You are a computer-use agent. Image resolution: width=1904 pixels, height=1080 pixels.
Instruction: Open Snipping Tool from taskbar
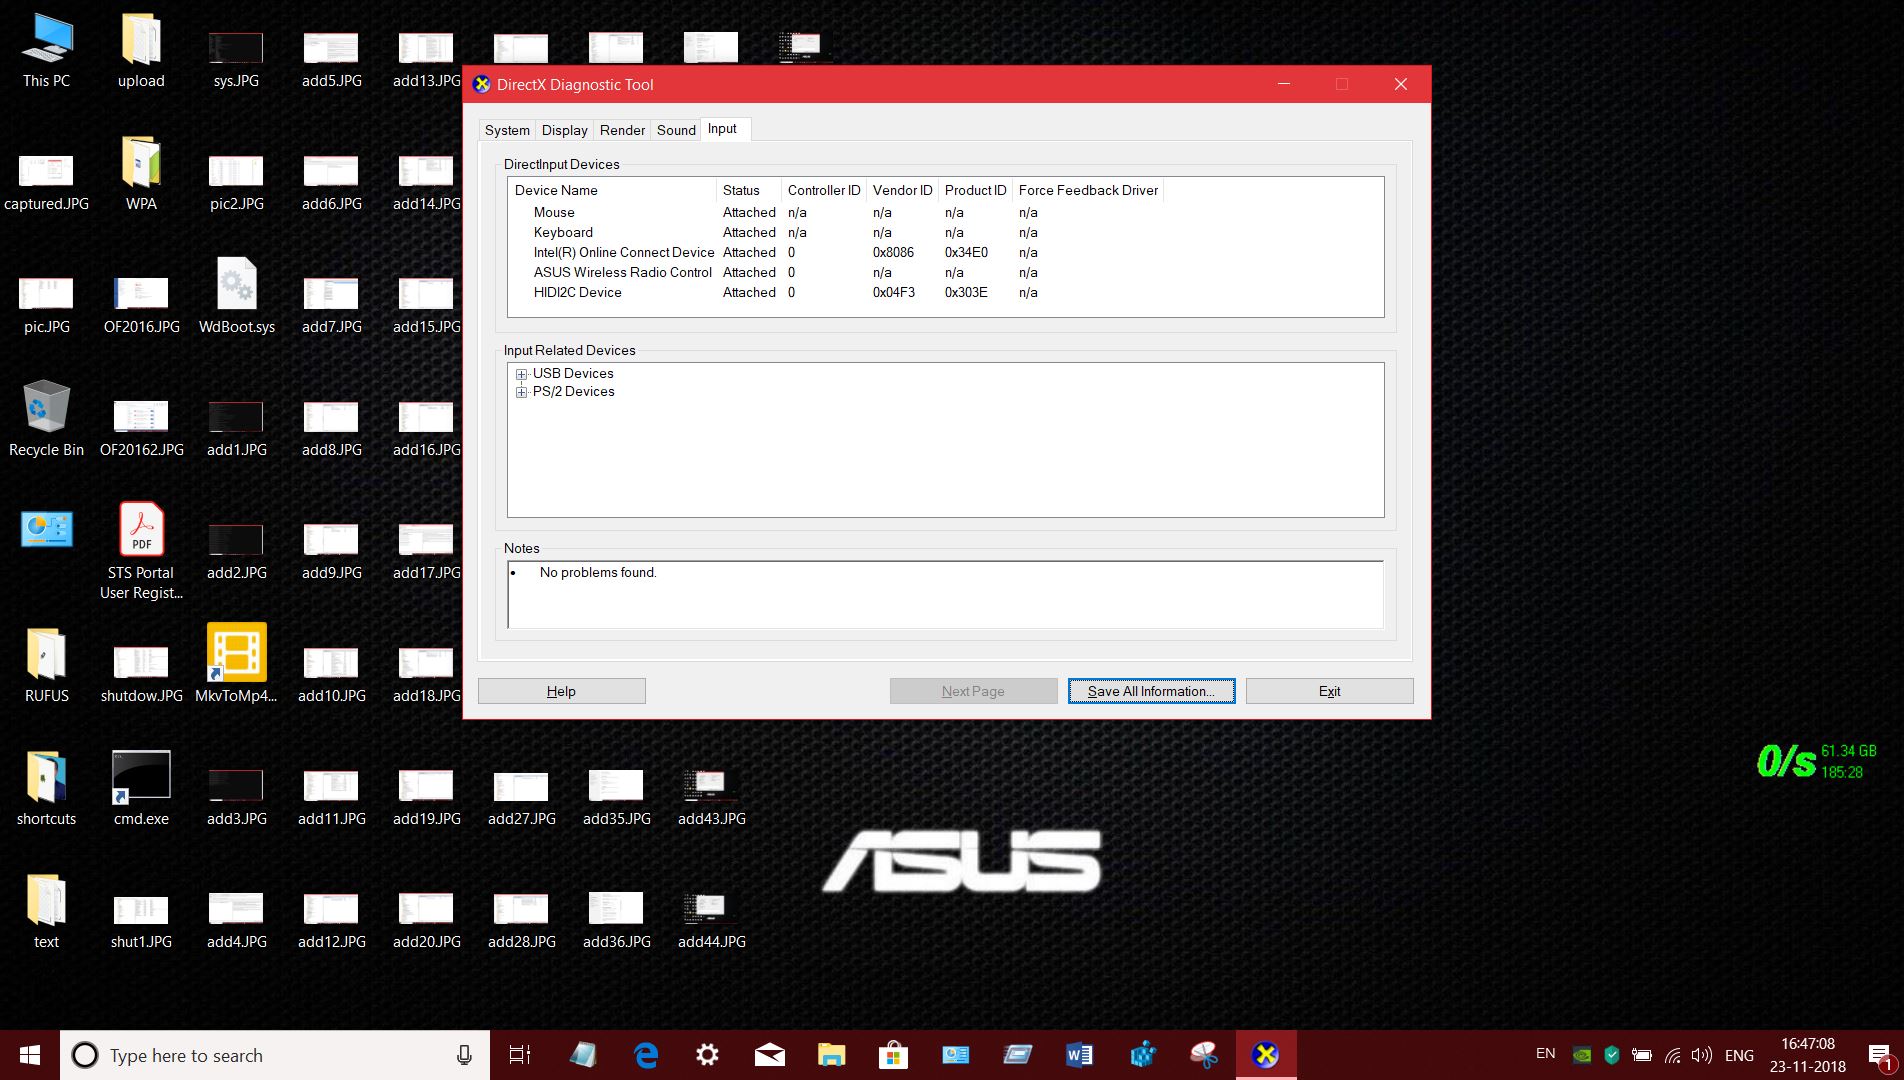coord(1204,1055)
